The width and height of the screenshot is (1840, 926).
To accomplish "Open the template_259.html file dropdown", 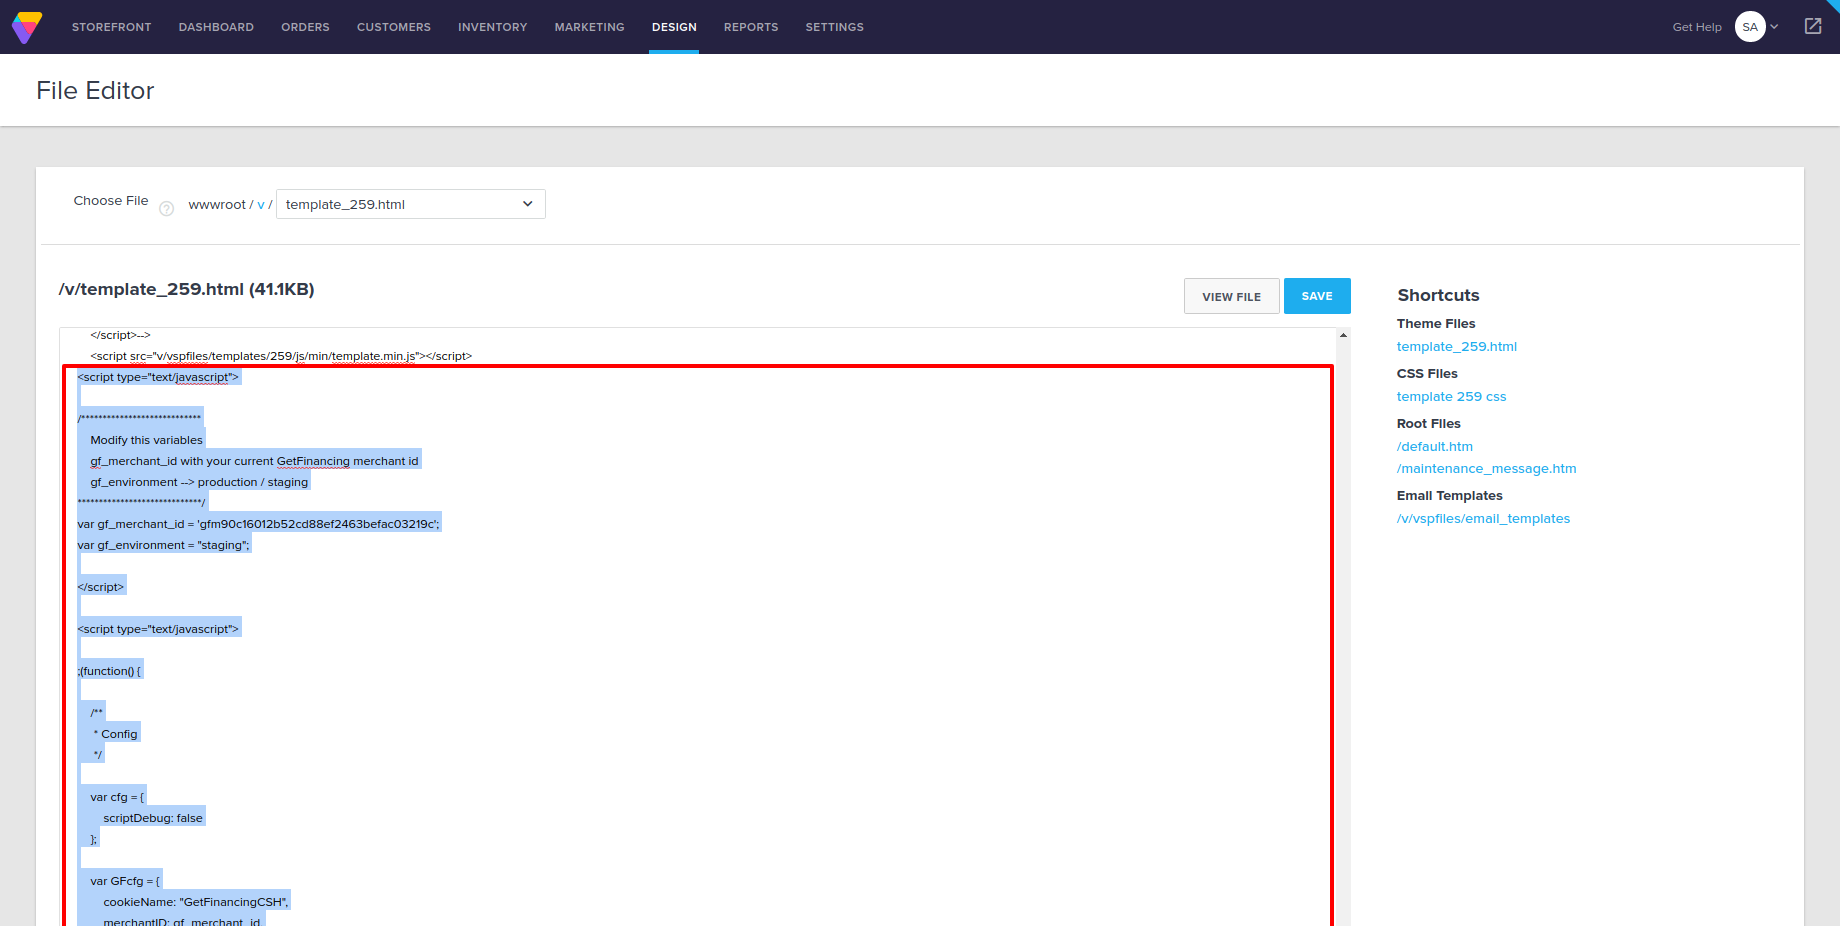I will 411,204.
